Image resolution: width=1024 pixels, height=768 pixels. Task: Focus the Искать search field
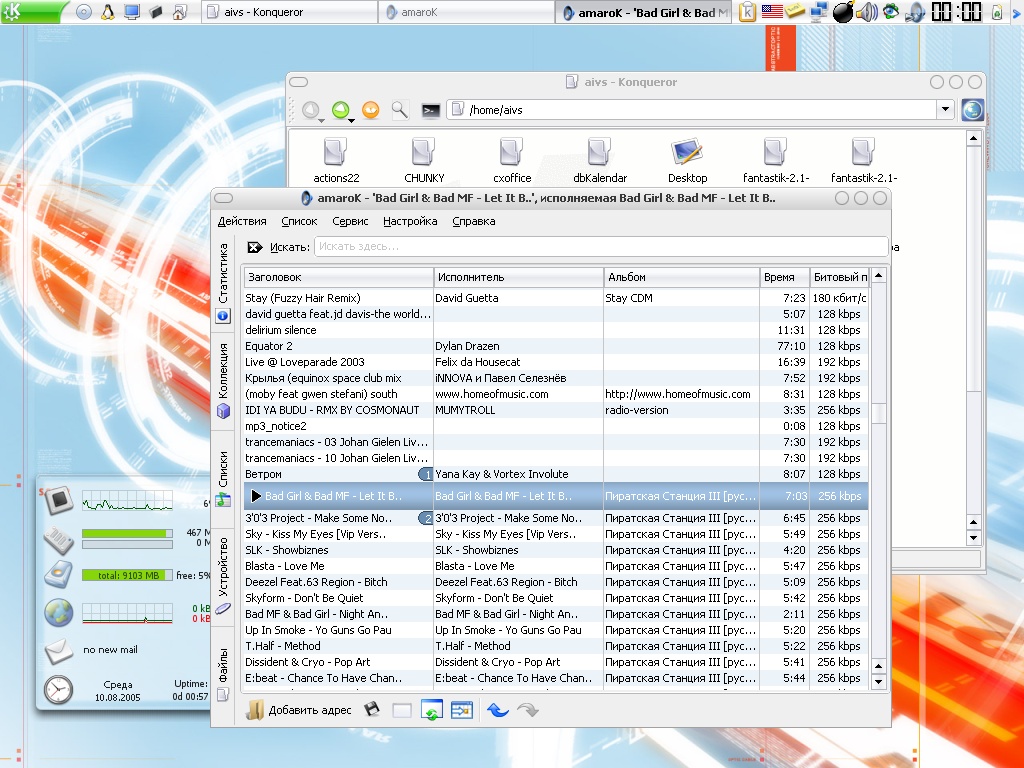tap(601, 246)
